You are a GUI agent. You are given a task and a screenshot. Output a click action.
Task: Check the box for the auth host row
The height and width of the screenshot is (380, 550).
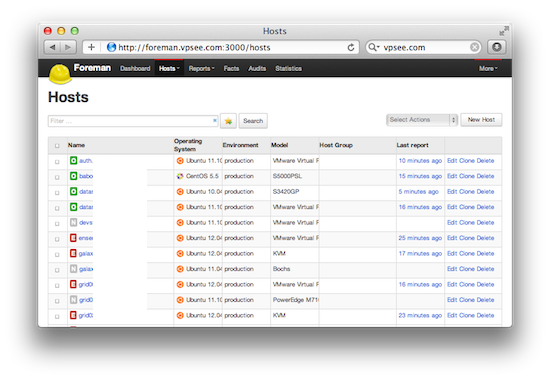click(57, 162)
